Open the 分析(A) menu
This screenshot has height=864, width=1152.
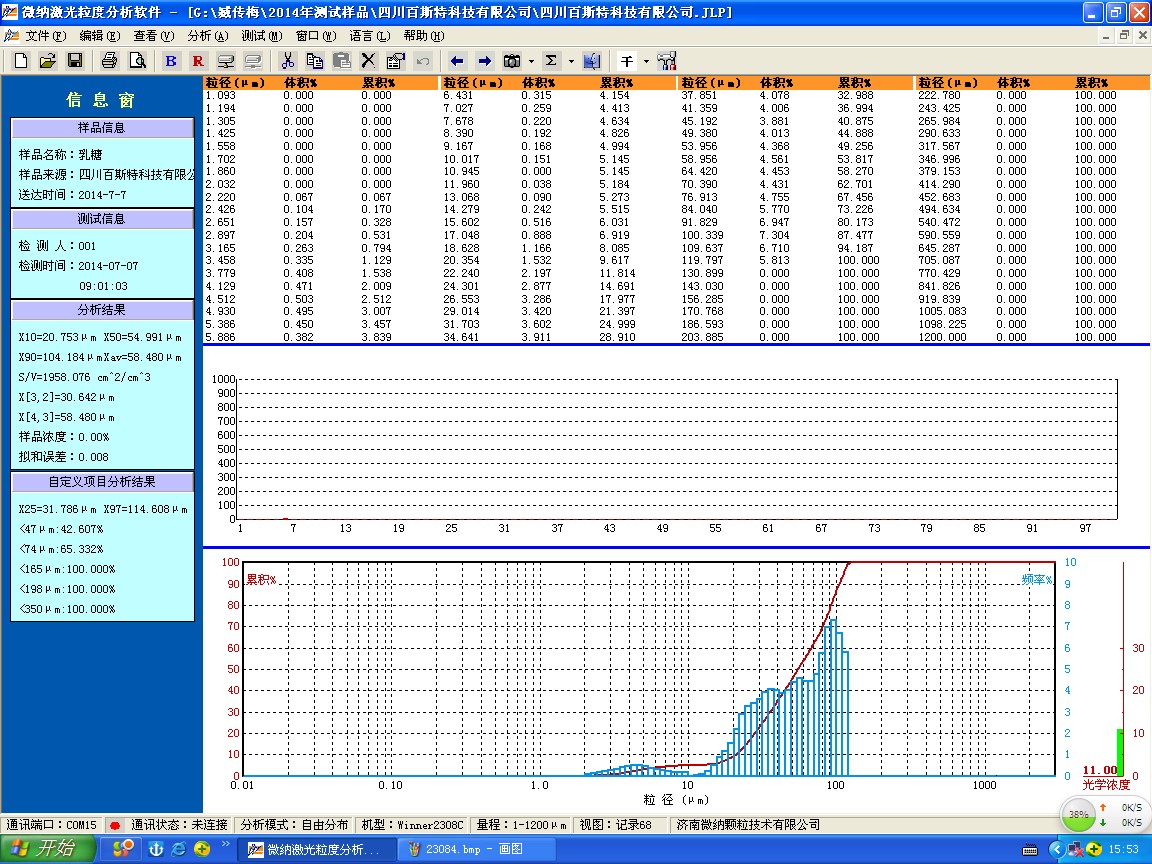(207, 35)
